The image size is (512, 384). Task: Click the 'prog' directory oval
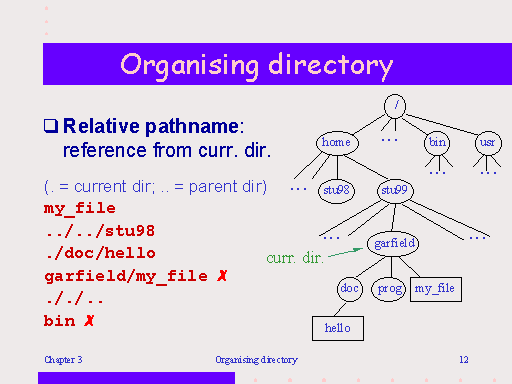click(389, 289)
